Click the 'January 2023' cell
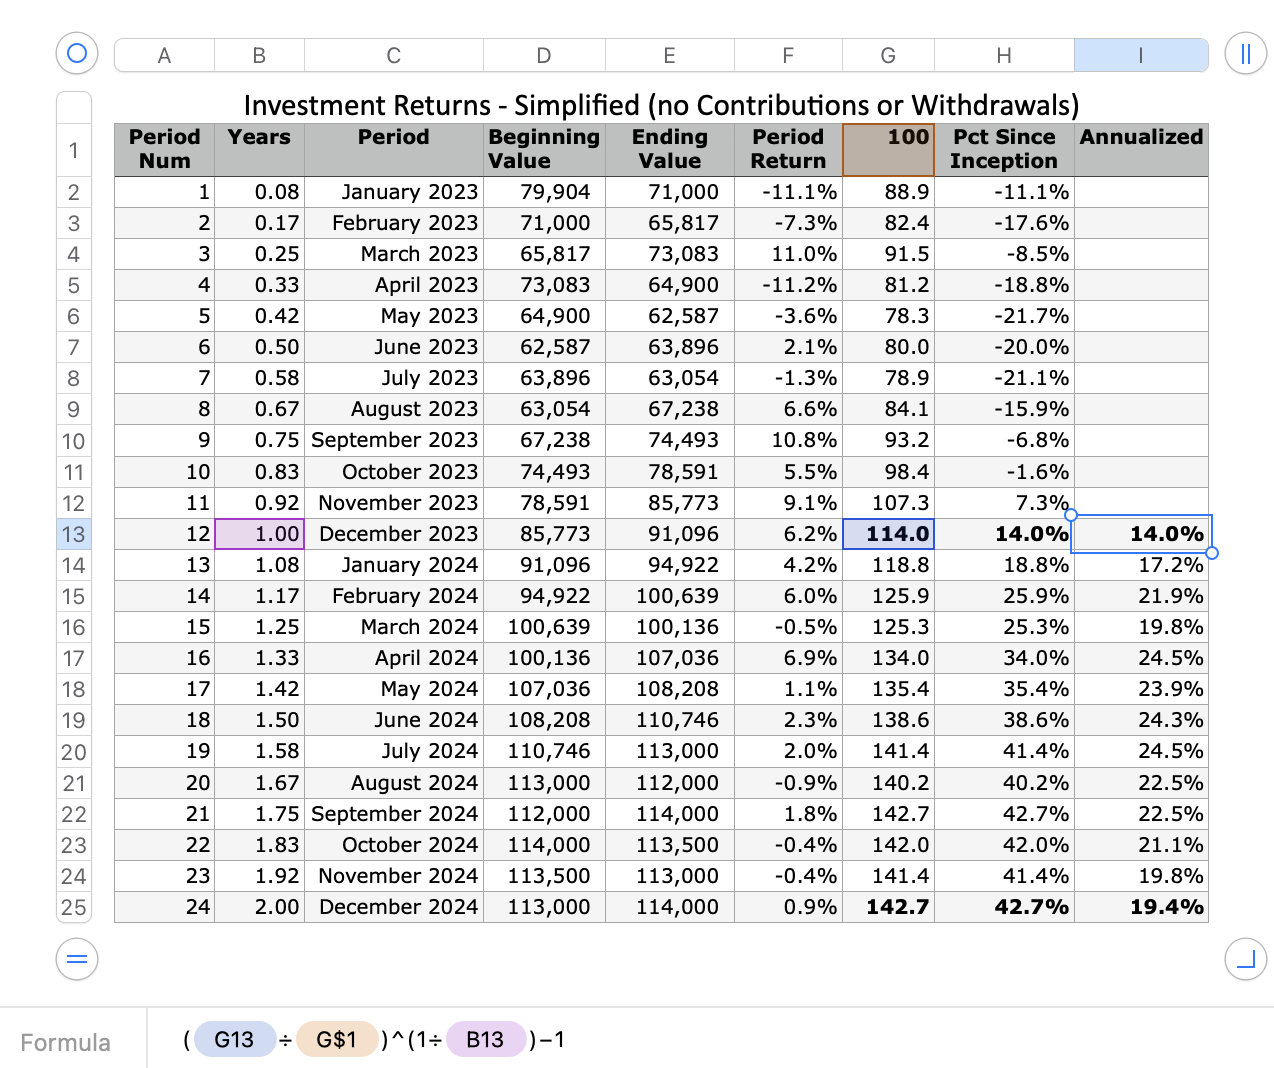The image size is (1274, 1068). pos(394,192)
